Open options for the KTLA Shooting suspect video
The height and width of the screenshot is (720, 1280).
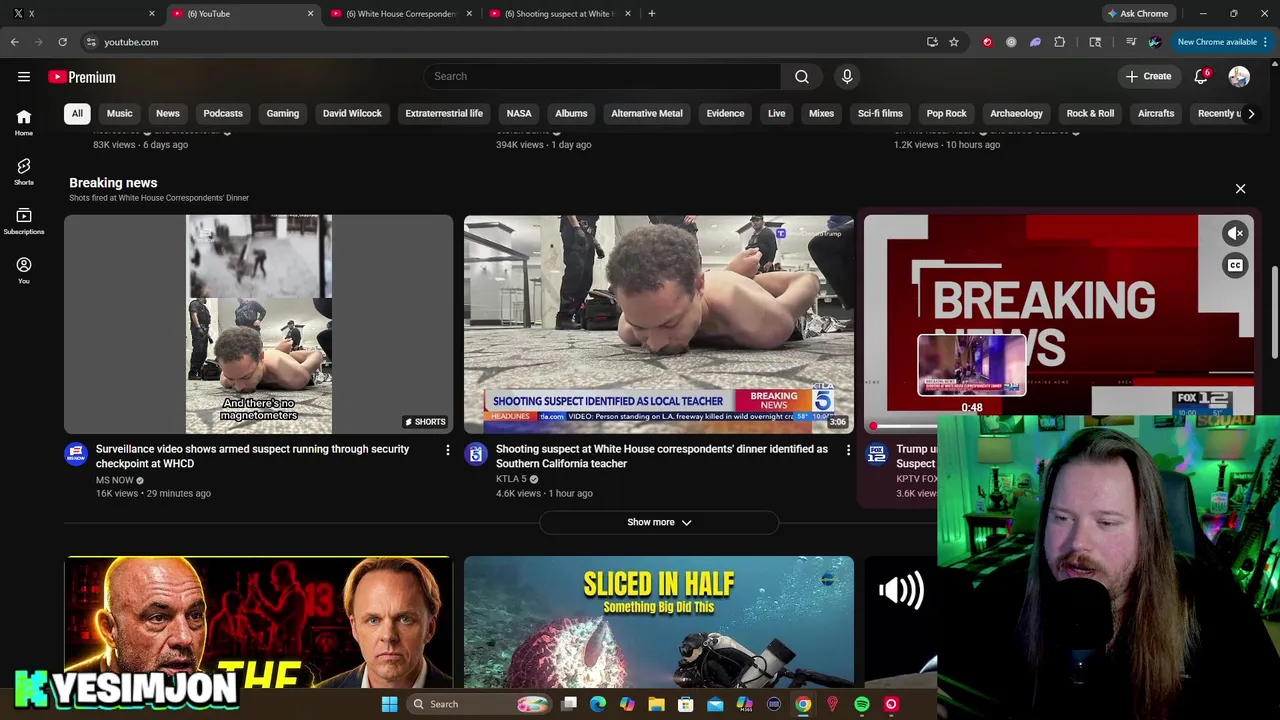848,451
